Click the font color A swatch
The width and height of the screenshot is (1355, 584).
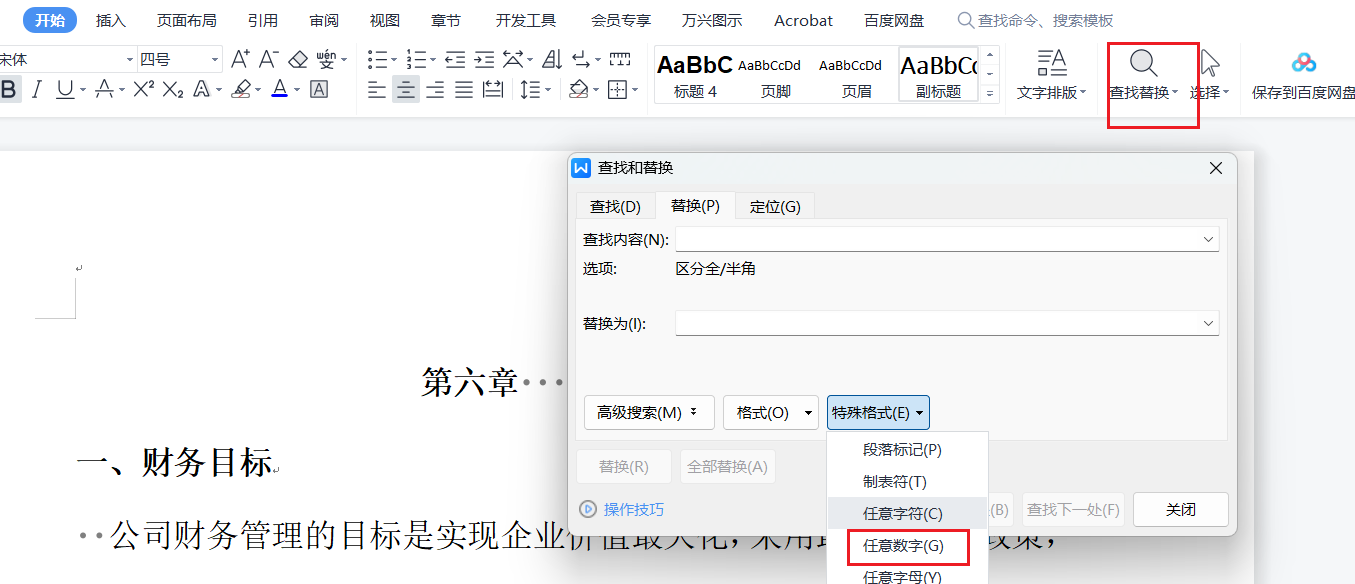(x=279, y=90)
